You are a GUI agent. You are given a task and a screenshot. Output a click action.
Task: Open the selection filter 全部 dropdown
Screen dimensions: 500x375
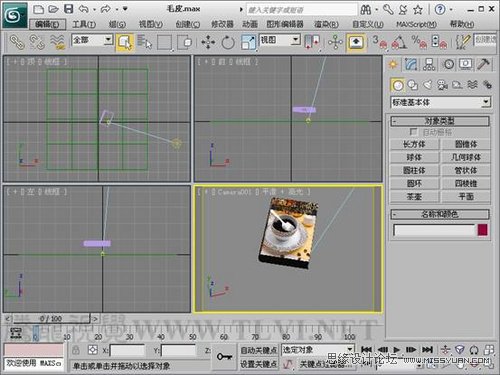coord(108,40)
